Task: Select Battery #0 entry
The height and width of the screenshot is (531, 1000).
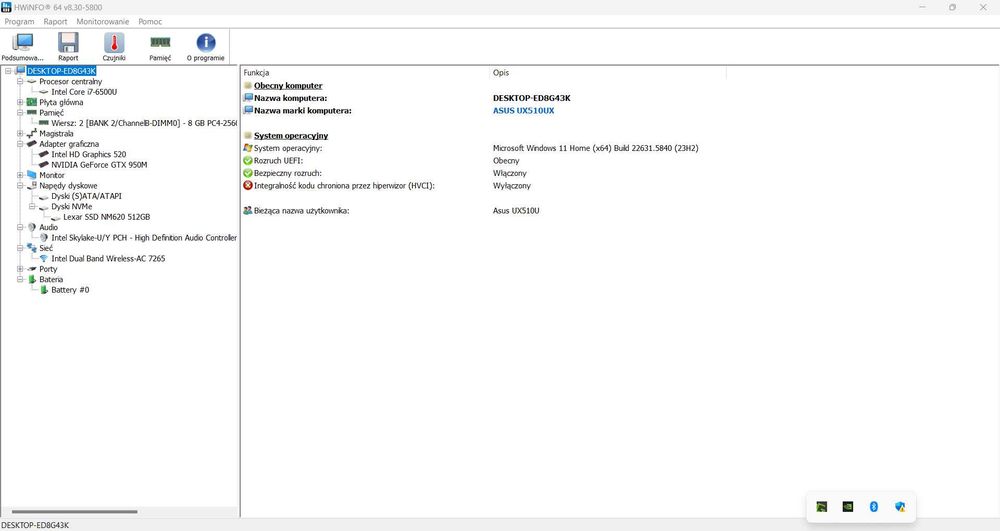Action: click(70, 290)
